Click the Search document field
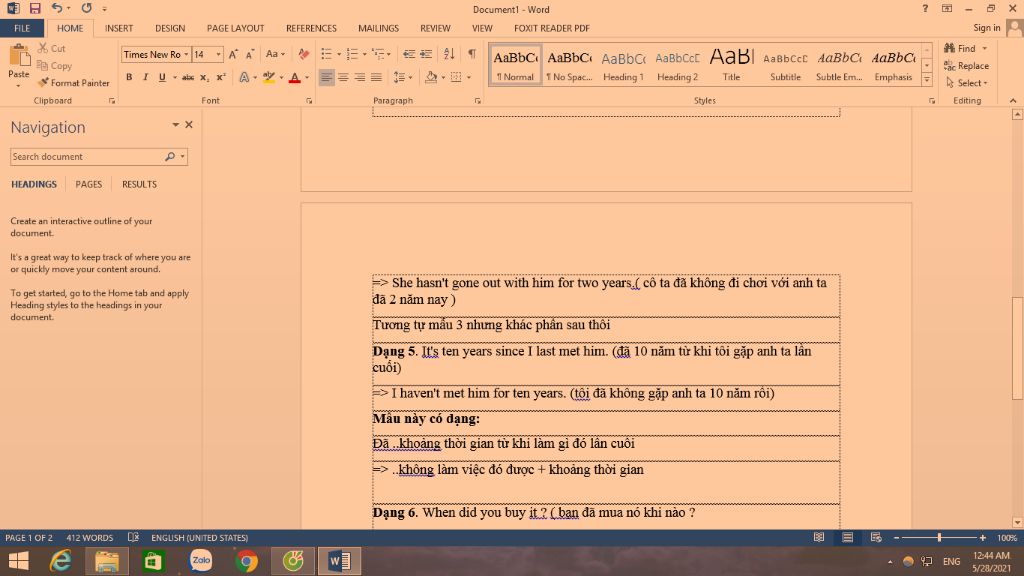This screenshot has height=576, width=1024. tap(87, 157)
